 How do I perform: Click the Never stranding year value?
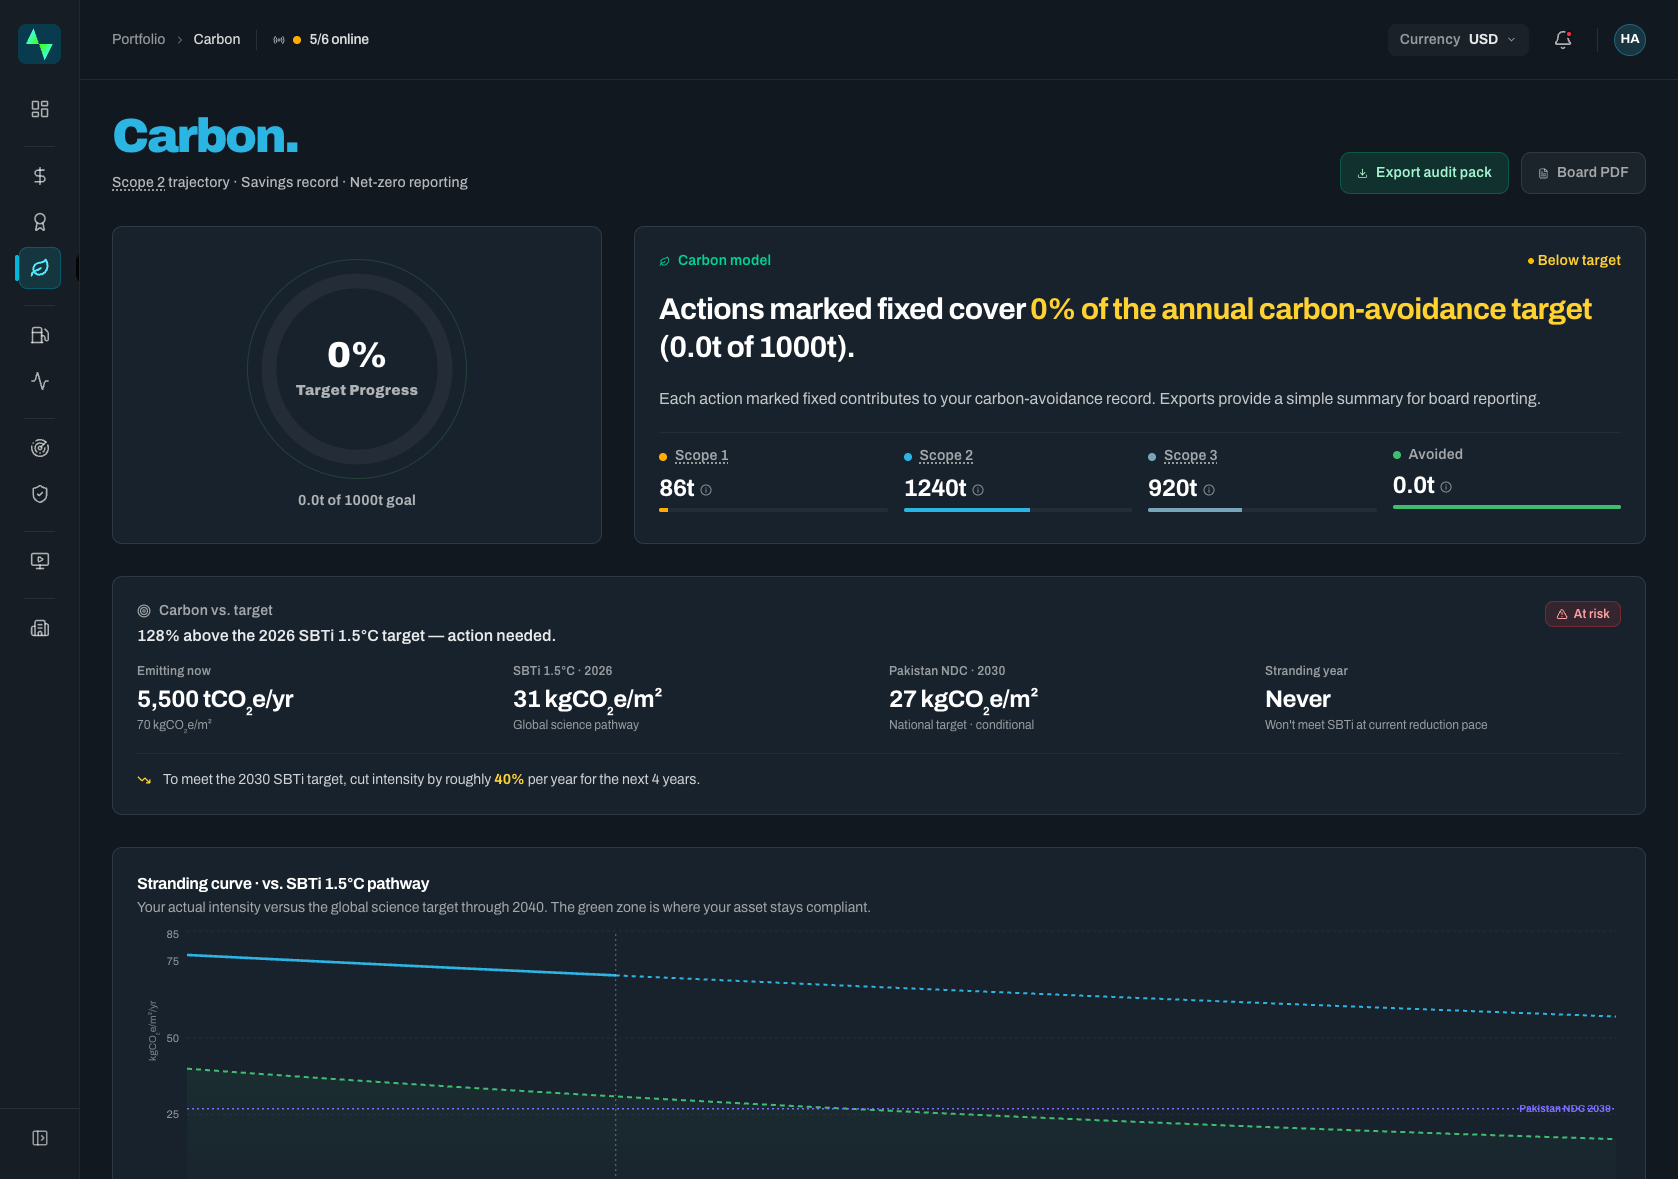[x=1298, y=700]
